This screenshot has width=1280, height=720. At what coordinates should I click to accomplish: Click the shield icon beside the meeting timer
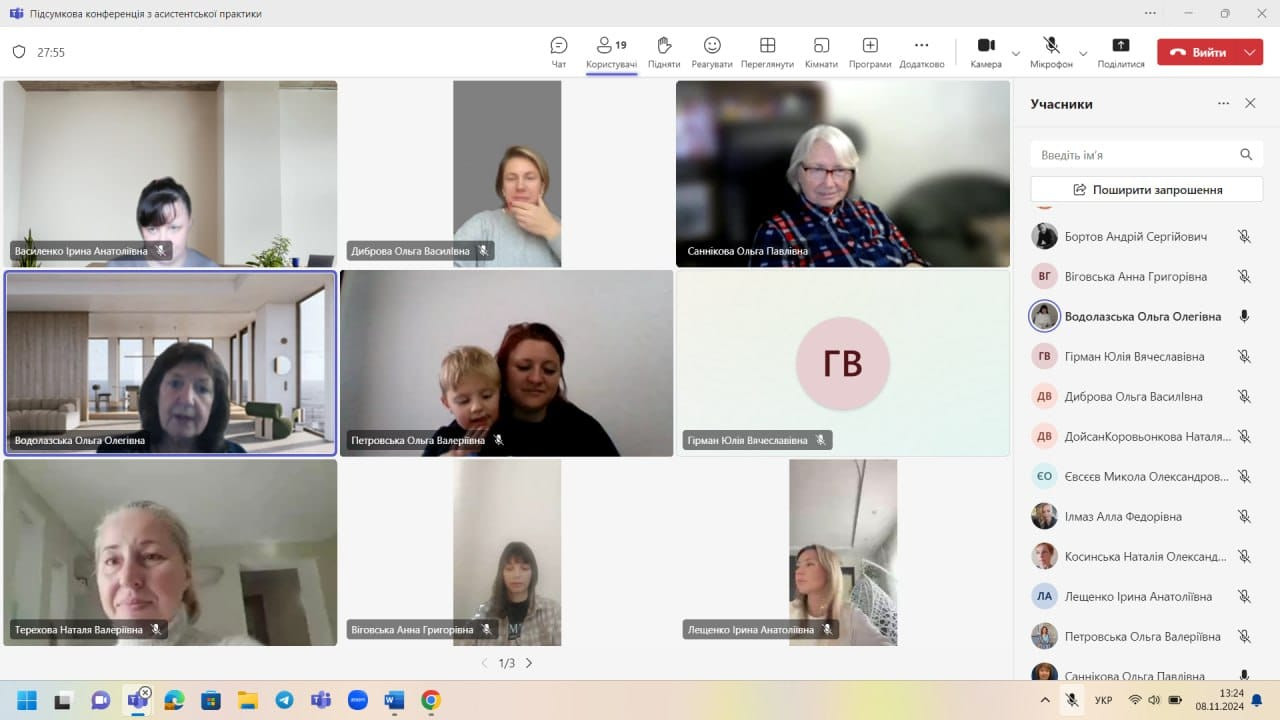click(x=19, y=52)
